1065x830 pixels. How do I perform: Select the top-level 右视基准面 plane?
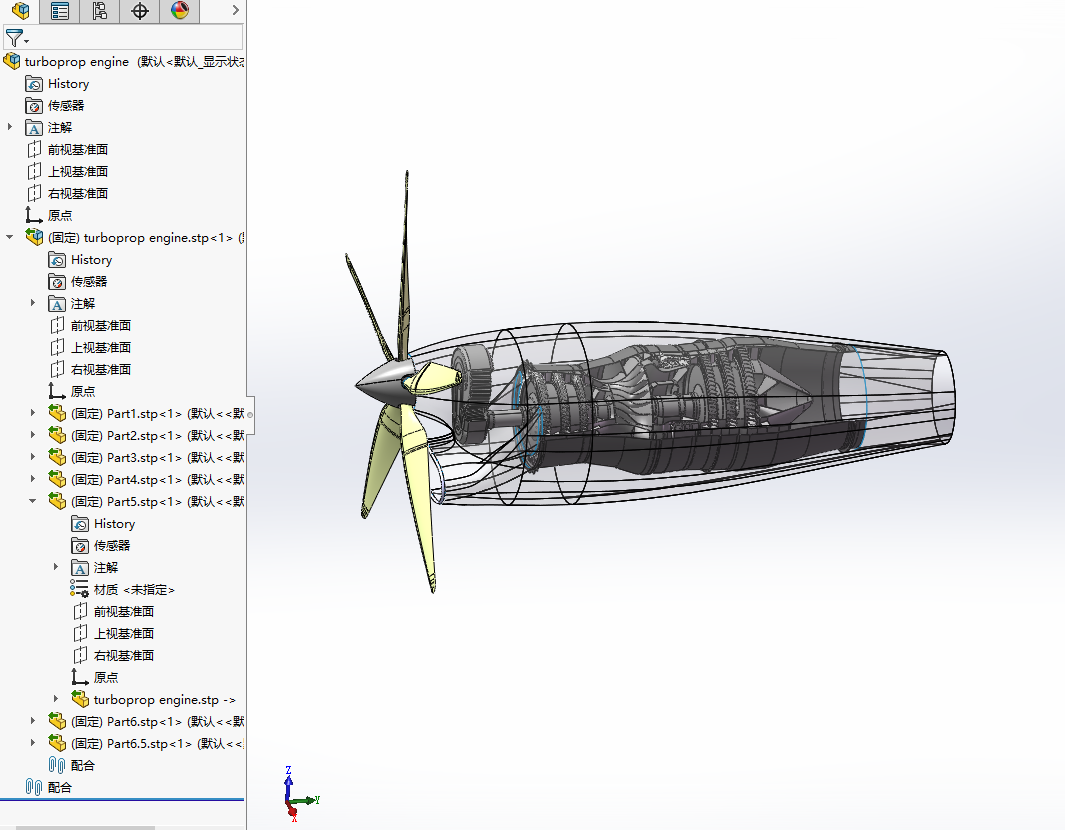pos(67,194)
